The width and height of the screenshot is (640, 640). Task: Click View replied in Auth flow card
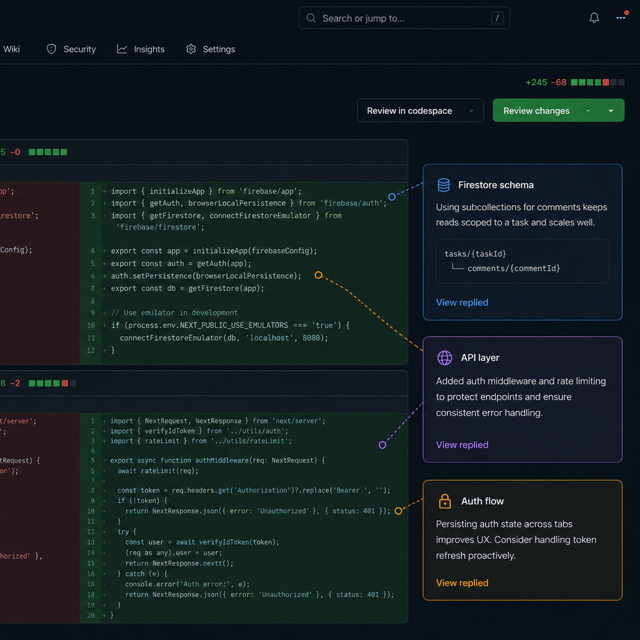[462, 583]
